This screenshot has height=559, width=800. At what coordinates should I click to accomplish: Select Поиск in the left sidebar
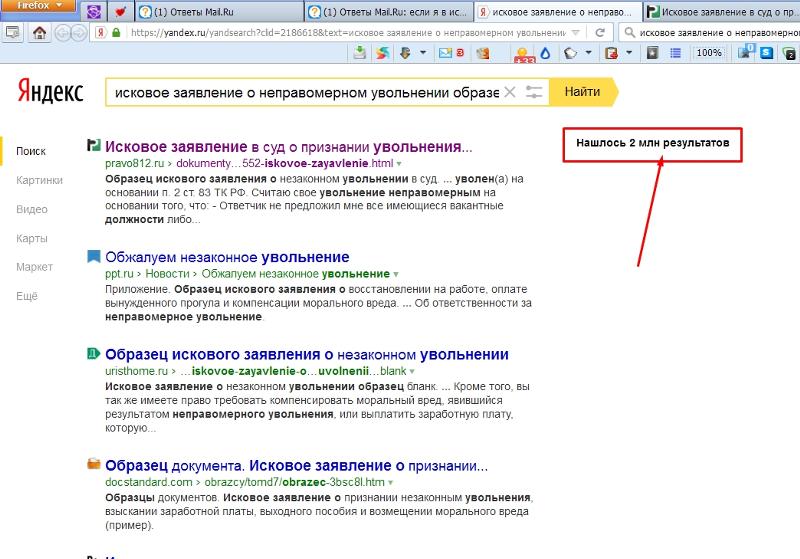(x=31, y=151)
